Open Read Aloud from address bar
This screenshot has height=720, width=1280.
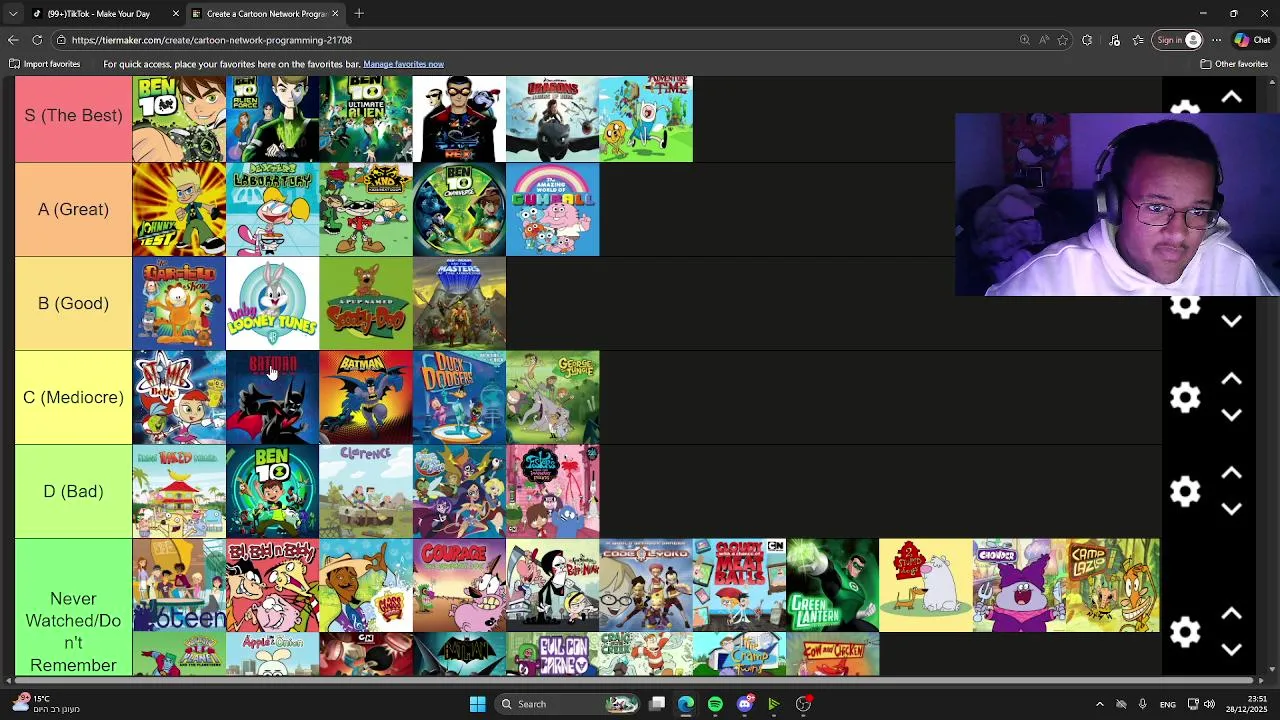click(1043, 40)
